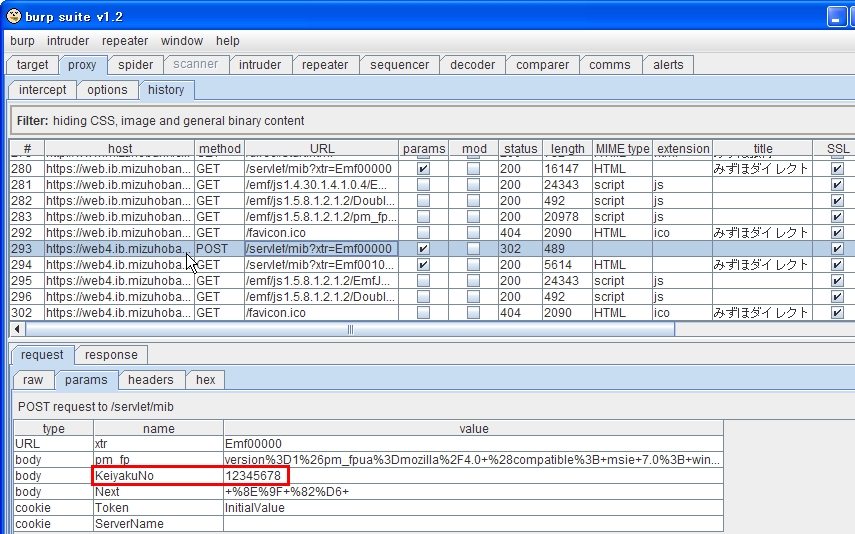This screenshot has width=855, height=534.
Task: Switch to the spider tab
Action: click(135, 65)
